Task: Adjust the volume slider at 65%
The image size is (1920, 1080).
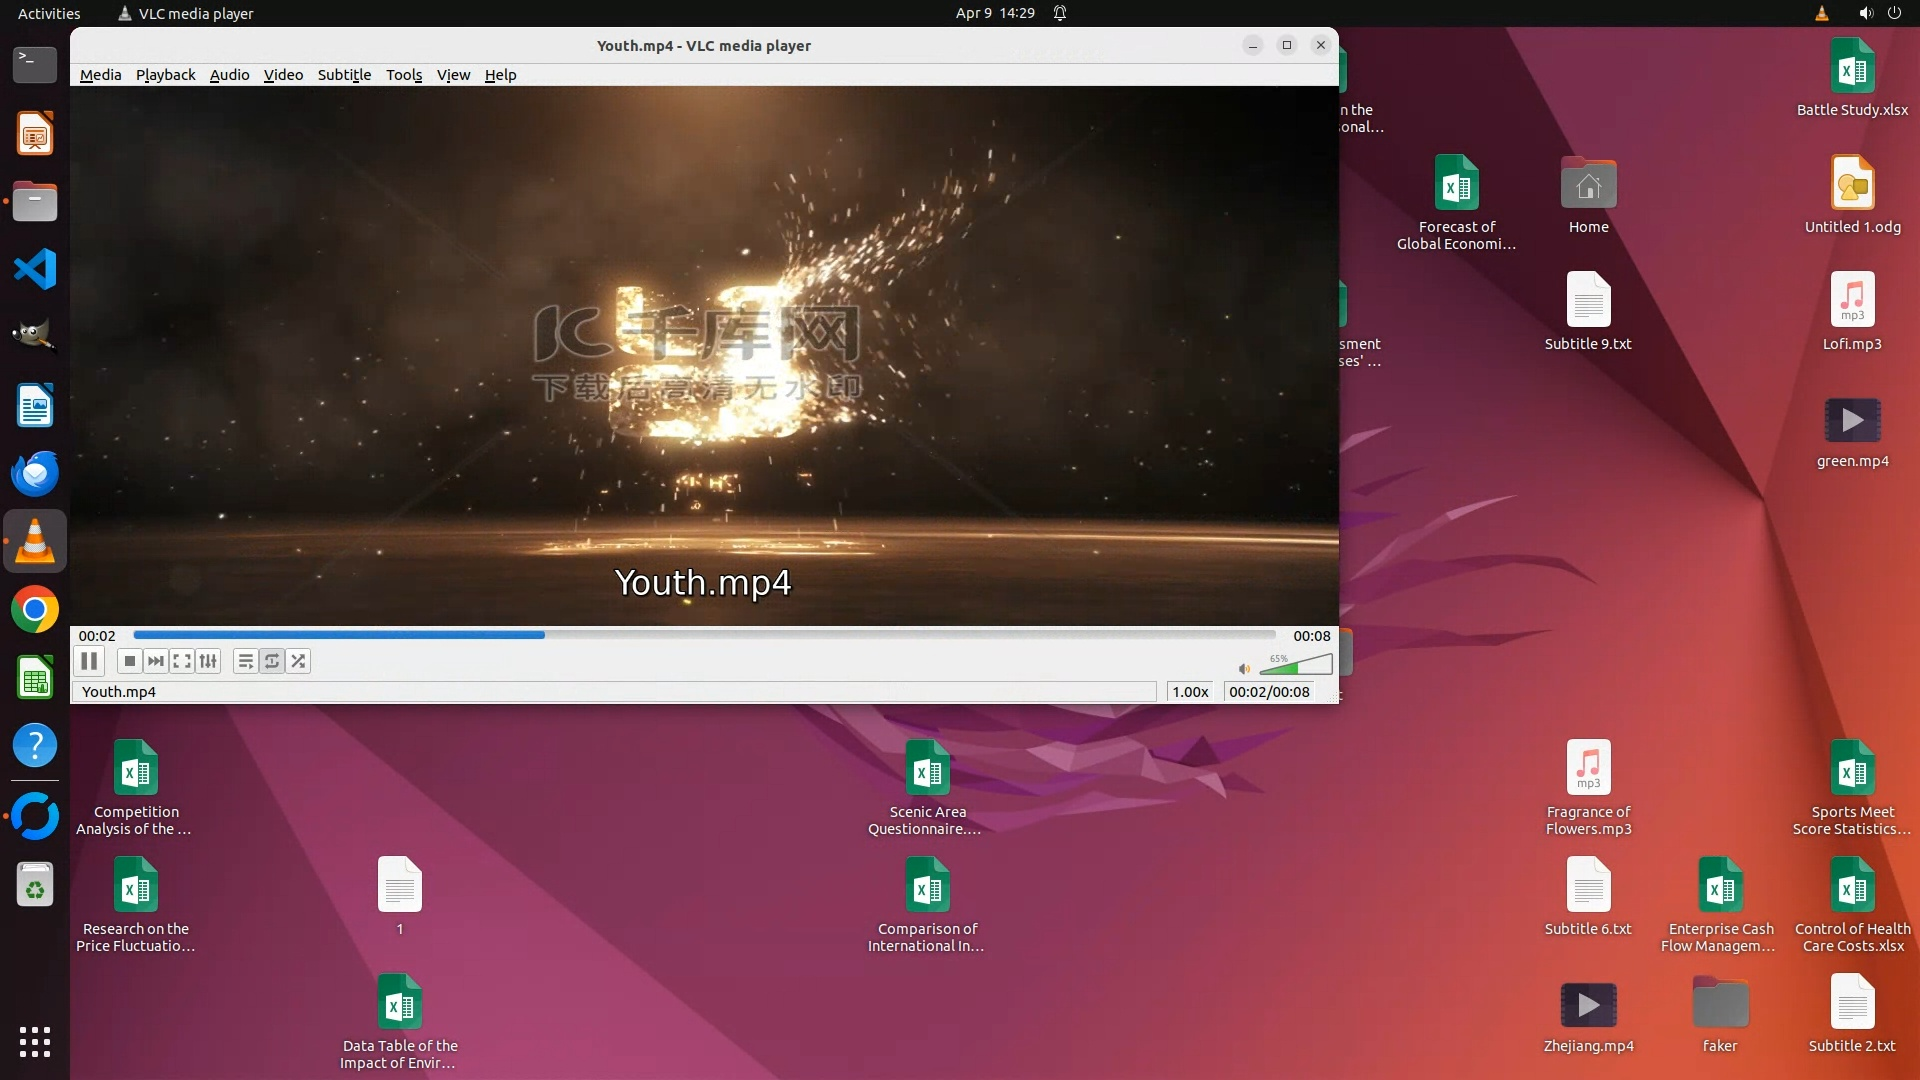Action: coord(1296,665)
